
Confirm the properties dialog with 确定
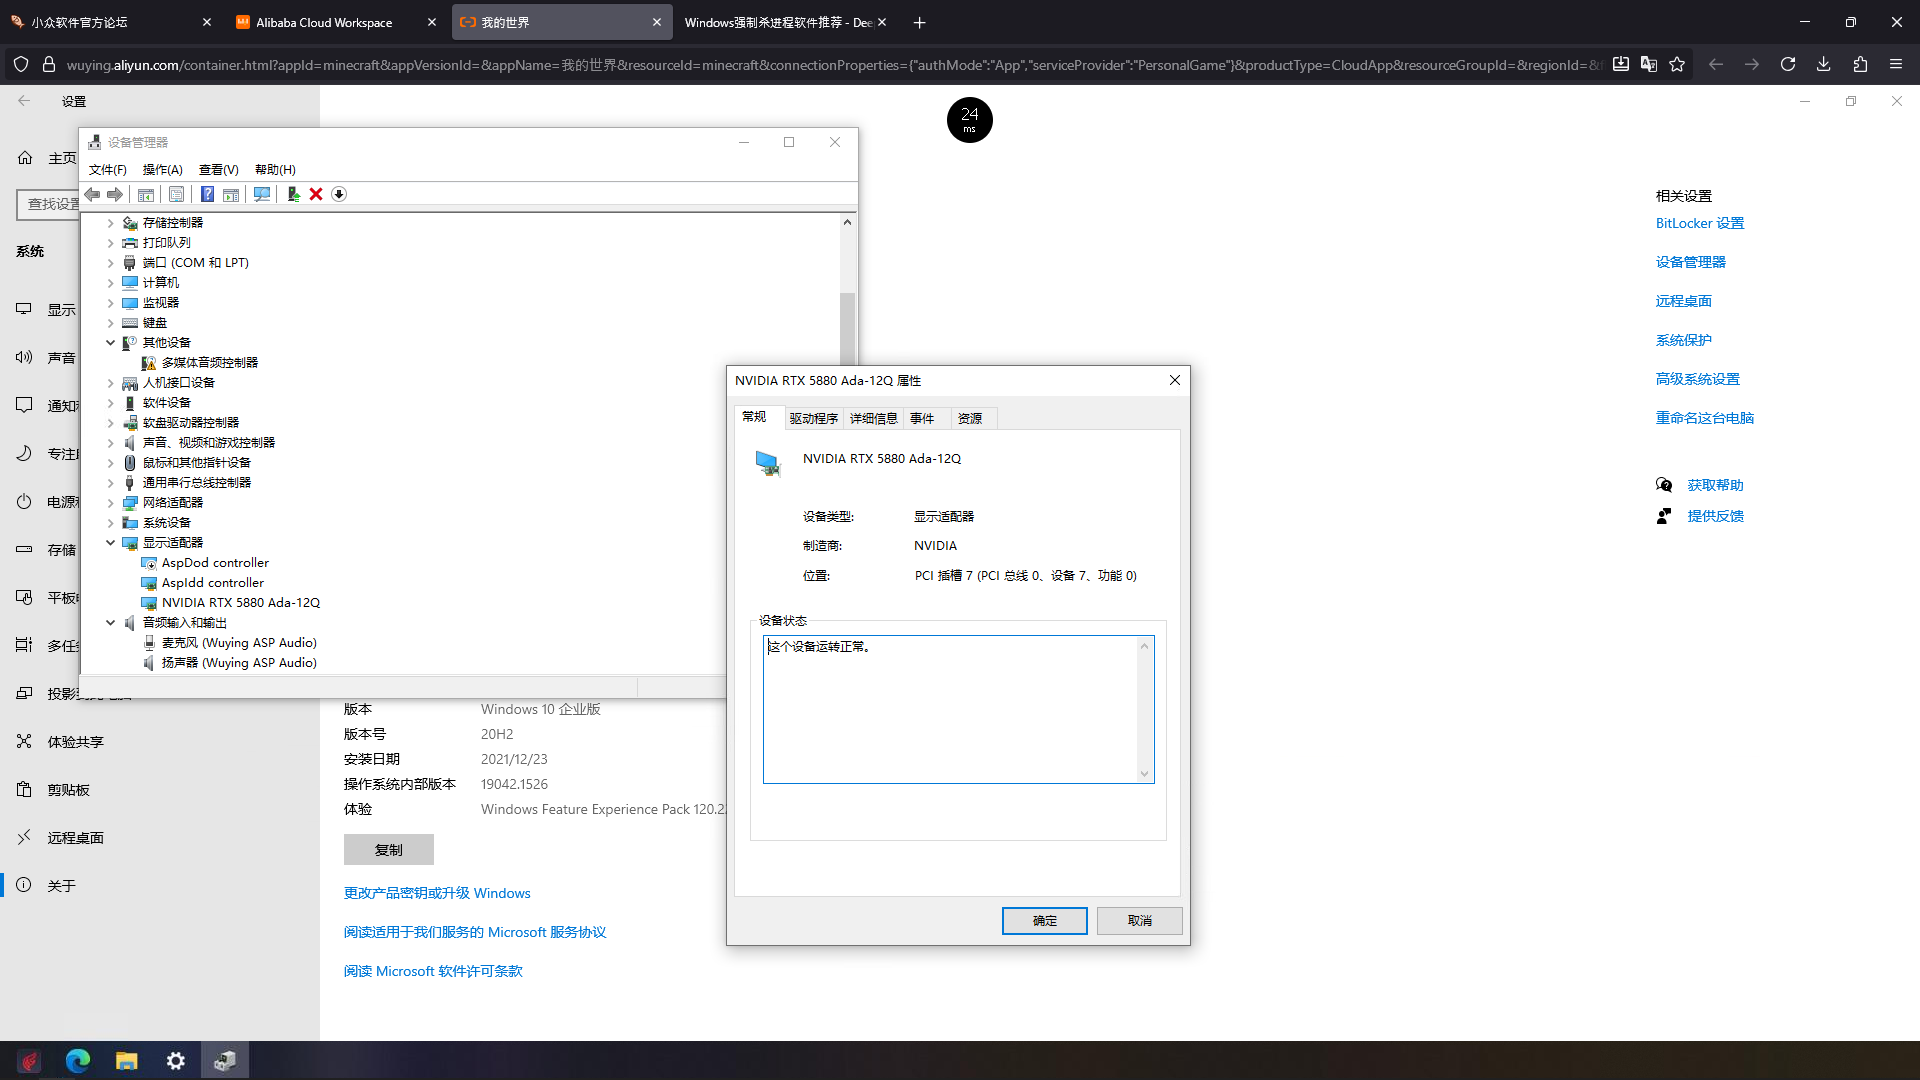[x=1044, y=920]
